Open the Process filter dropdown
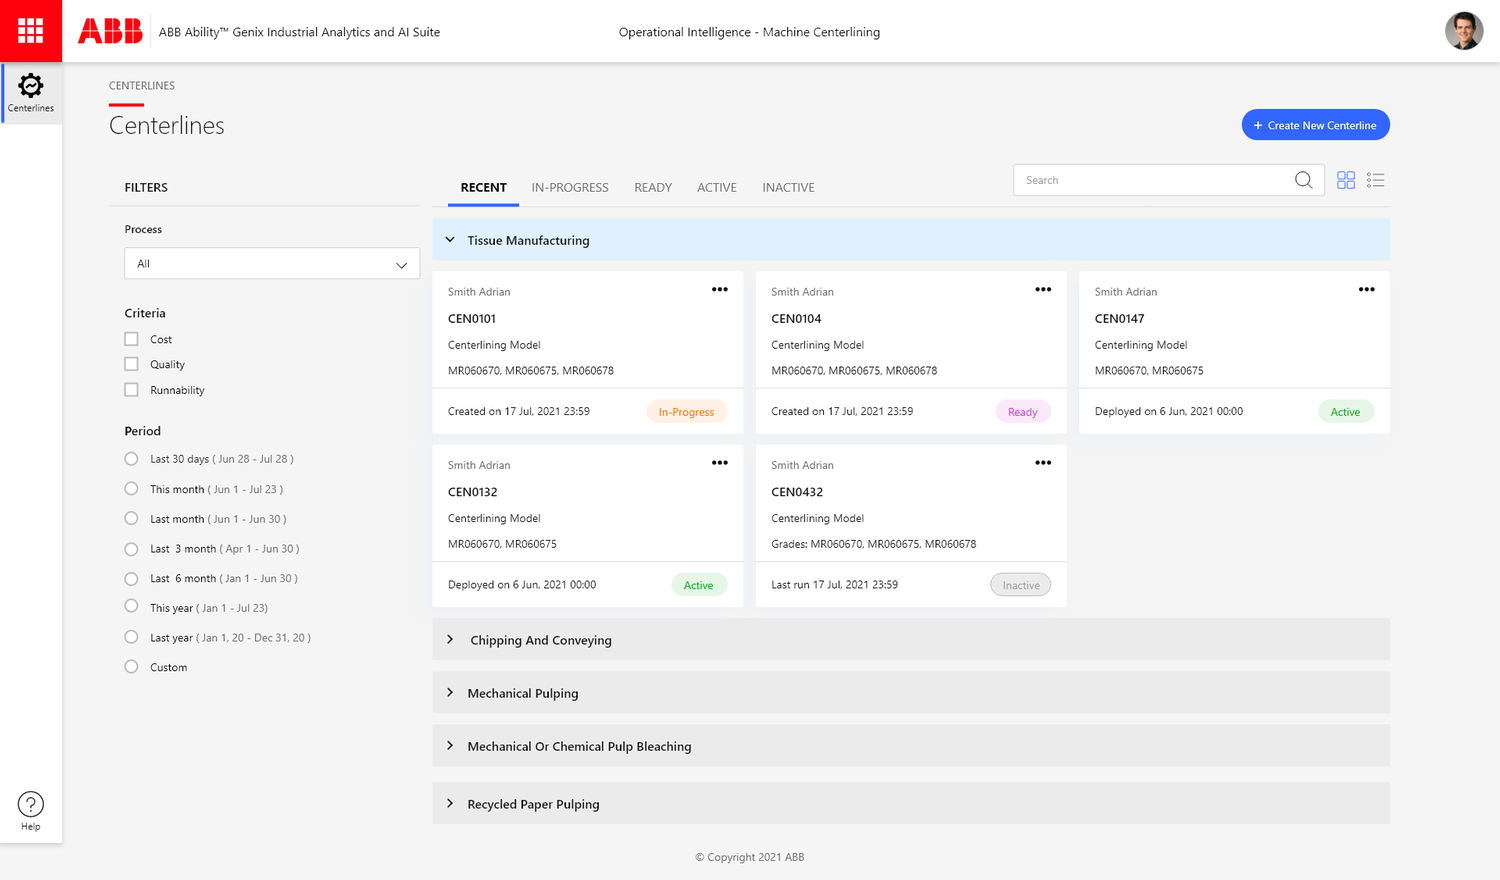Screen dimensions: 1500x880 click(271, 263)
